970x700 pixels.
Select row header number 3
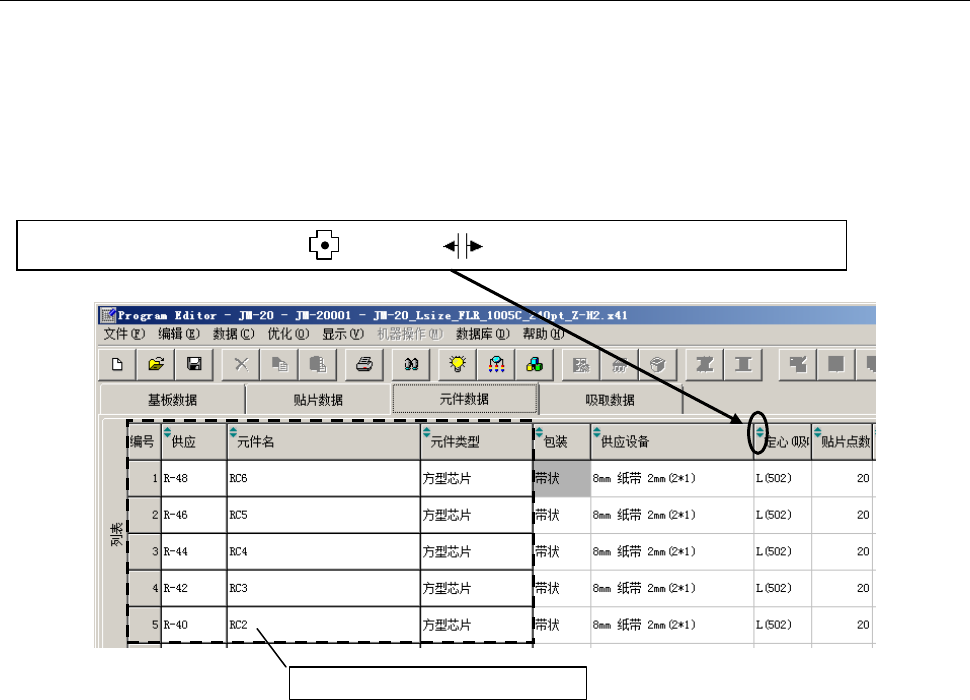[144, 551]
